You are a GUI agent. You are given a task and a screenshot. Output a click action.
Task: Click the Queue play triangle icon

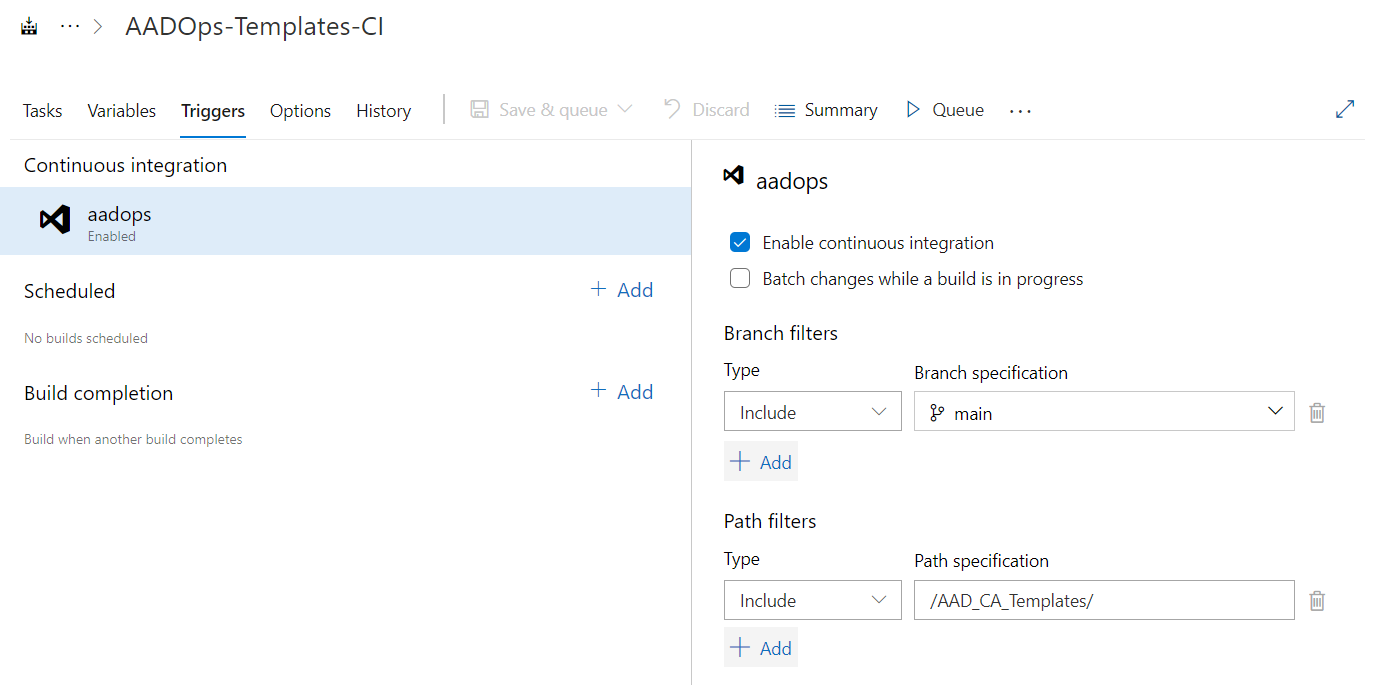point(913,109)
